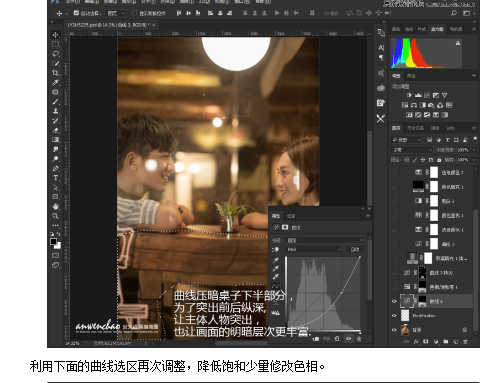Open the Histogram panel flyout menu
Viewport: 488px width, 383px height.
[474, 29]
